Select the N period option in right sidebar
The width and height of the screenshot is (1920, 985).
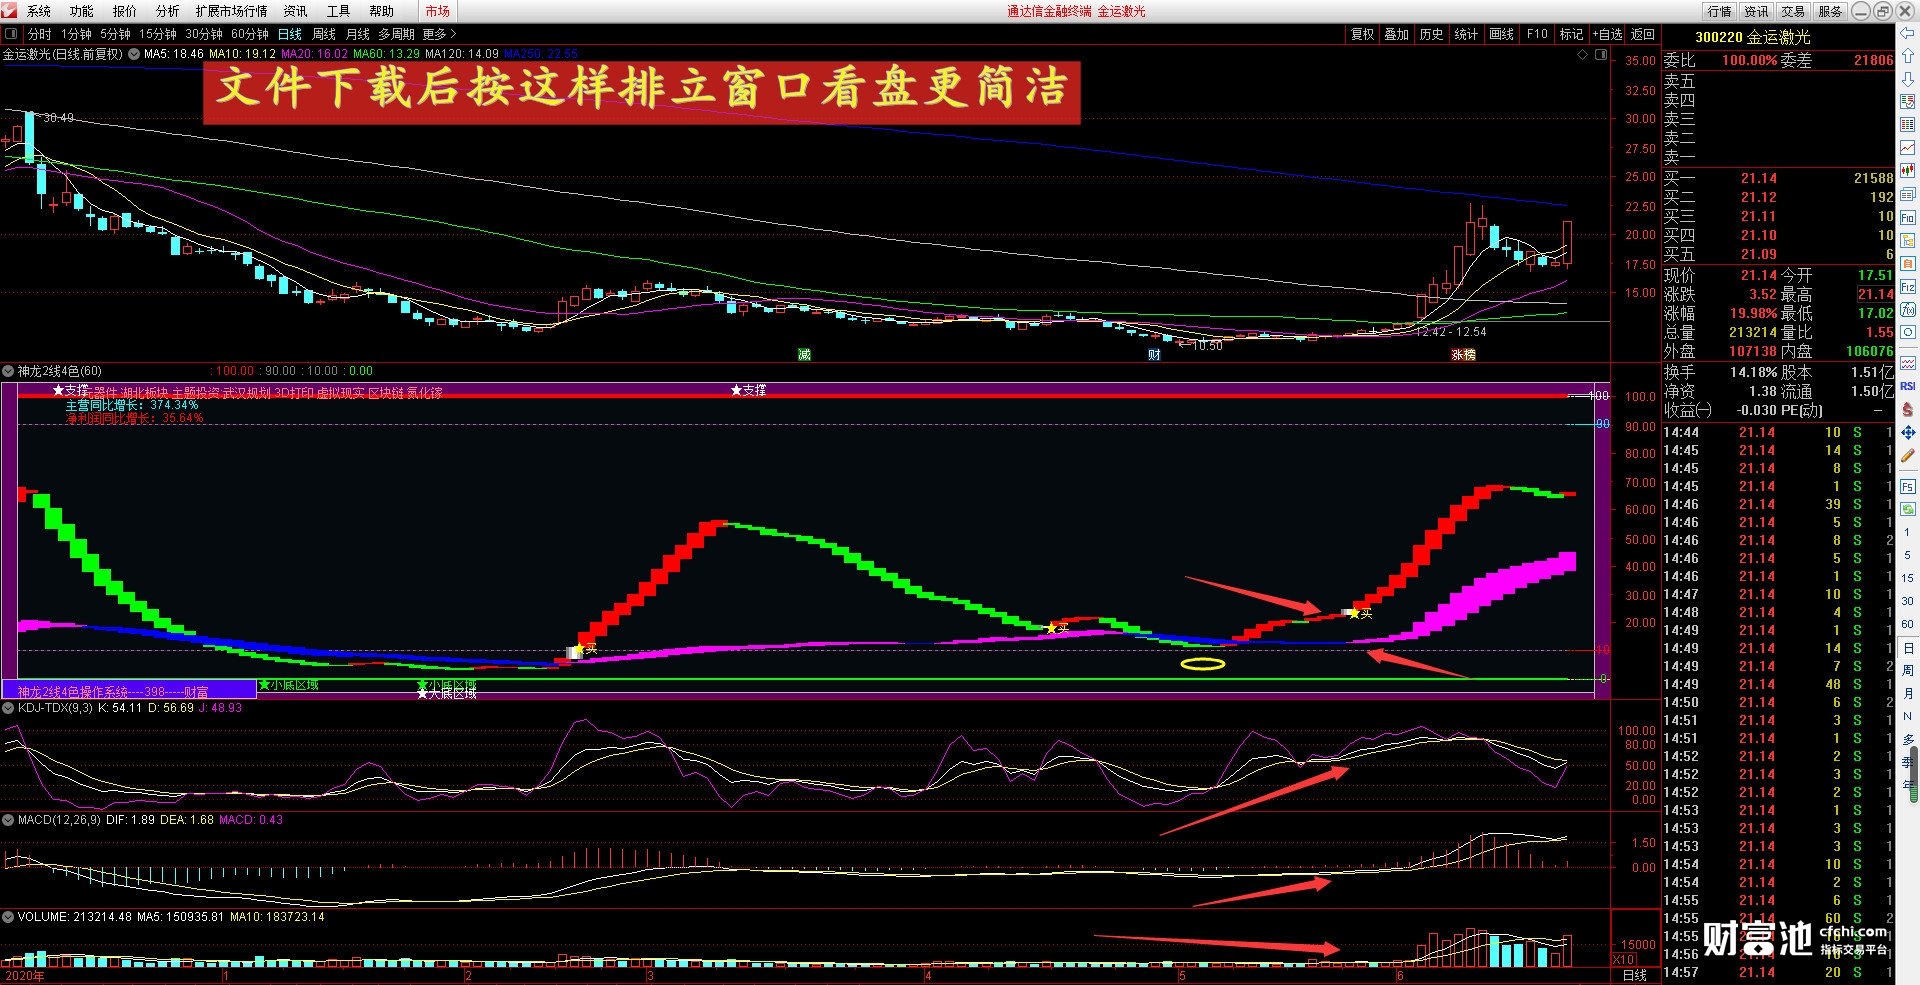[1907, 716]
